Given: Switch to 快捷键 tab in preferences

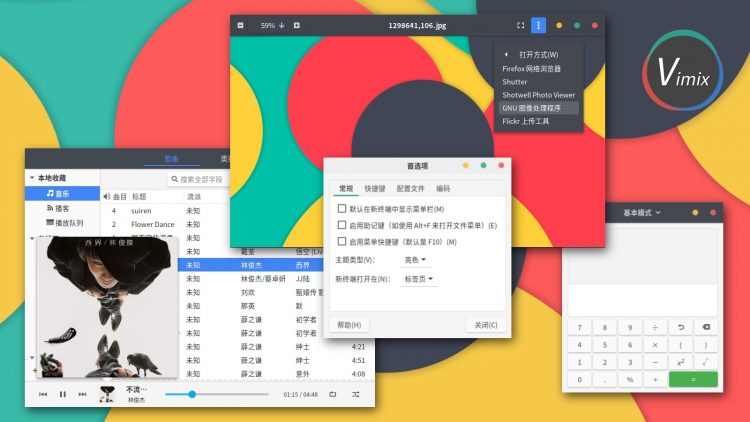Looking at the screenshot, I should point(375,189).
